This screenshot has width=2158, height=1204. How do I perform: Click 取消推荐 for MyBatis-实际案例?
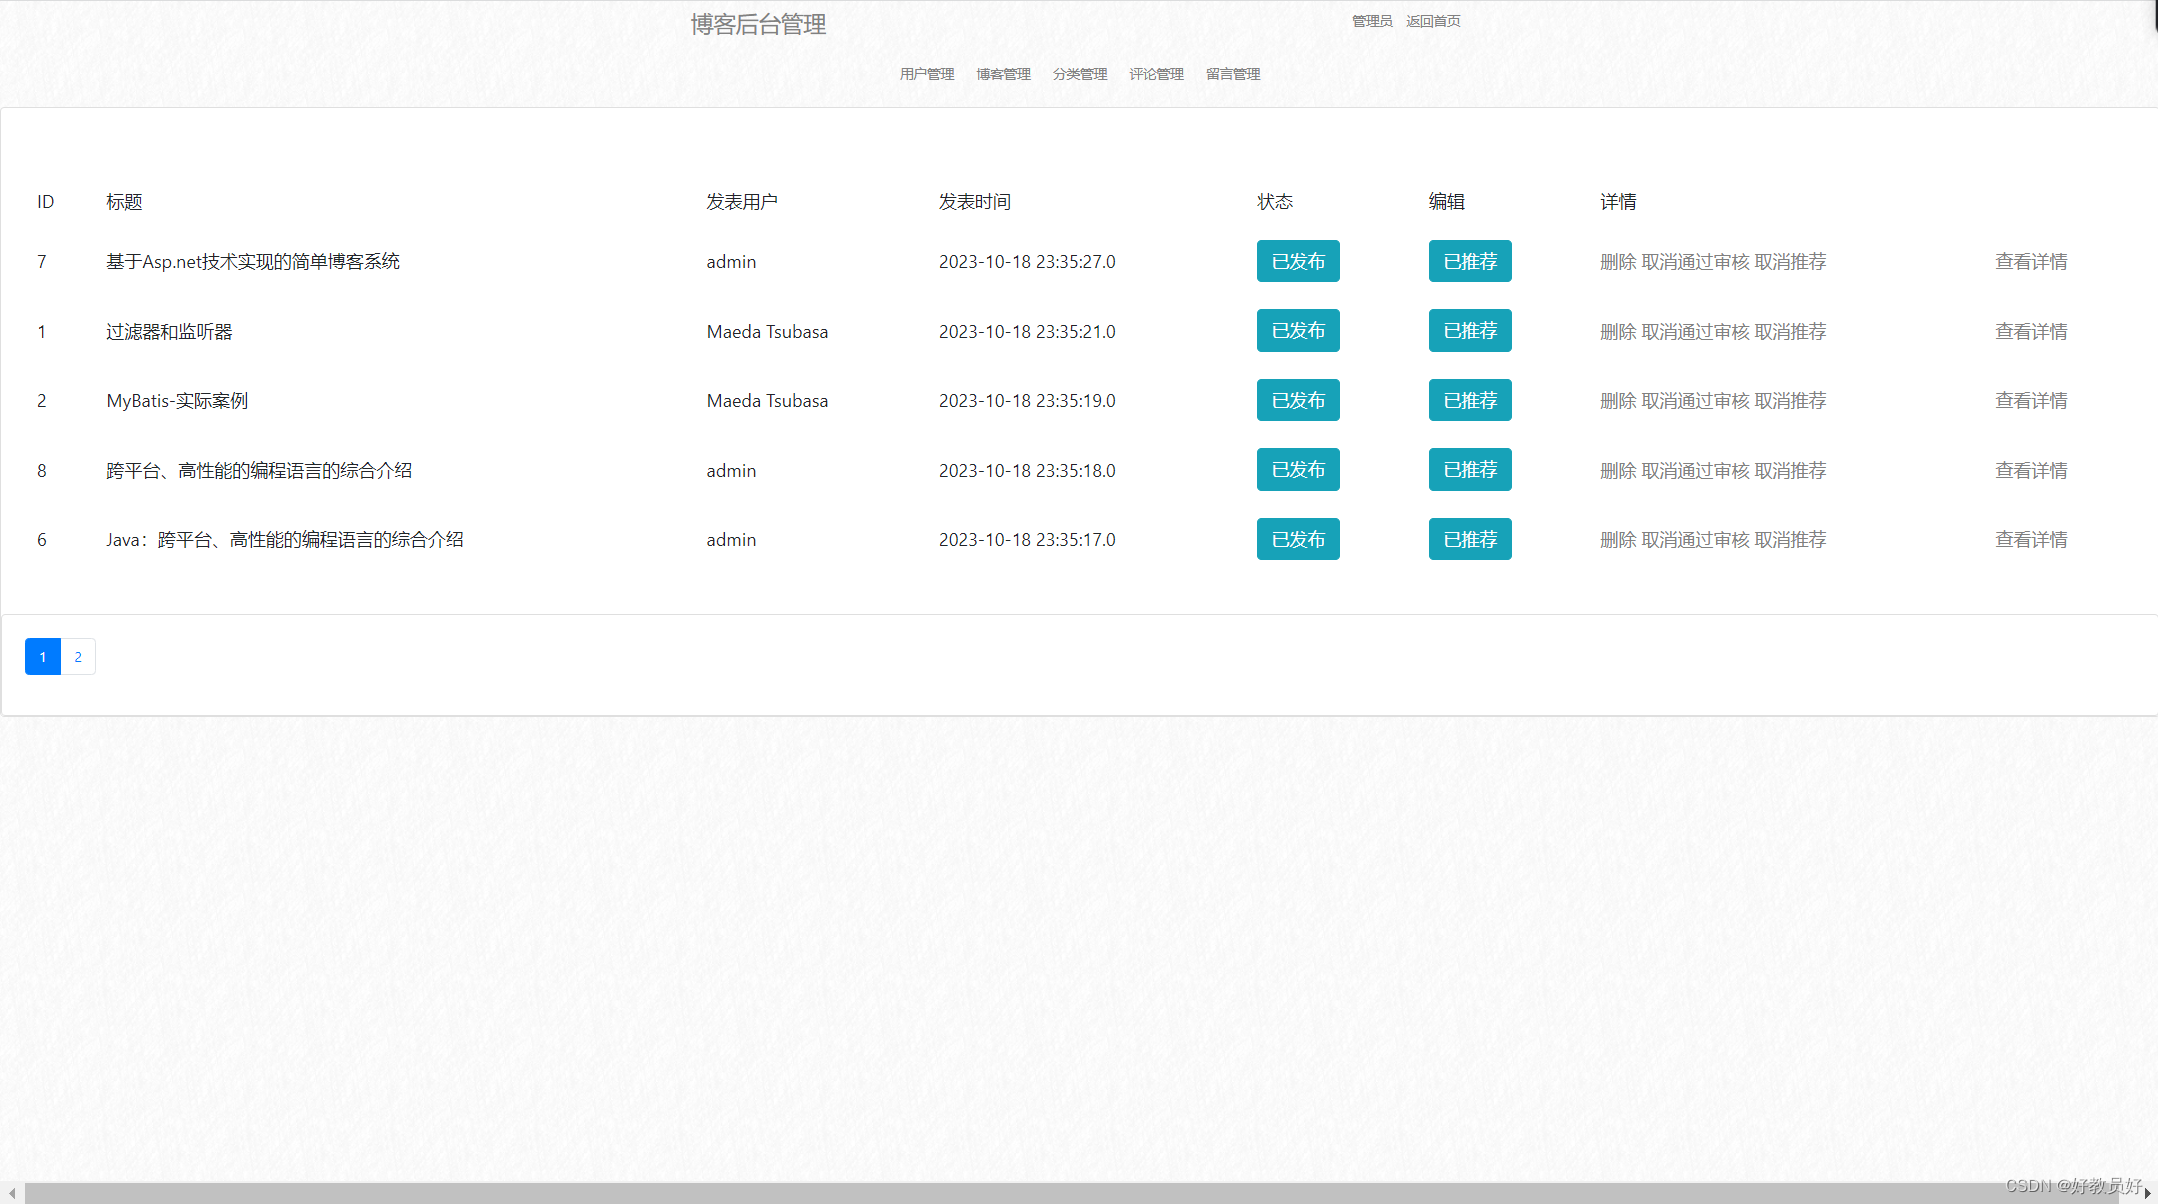[1792, 400]
